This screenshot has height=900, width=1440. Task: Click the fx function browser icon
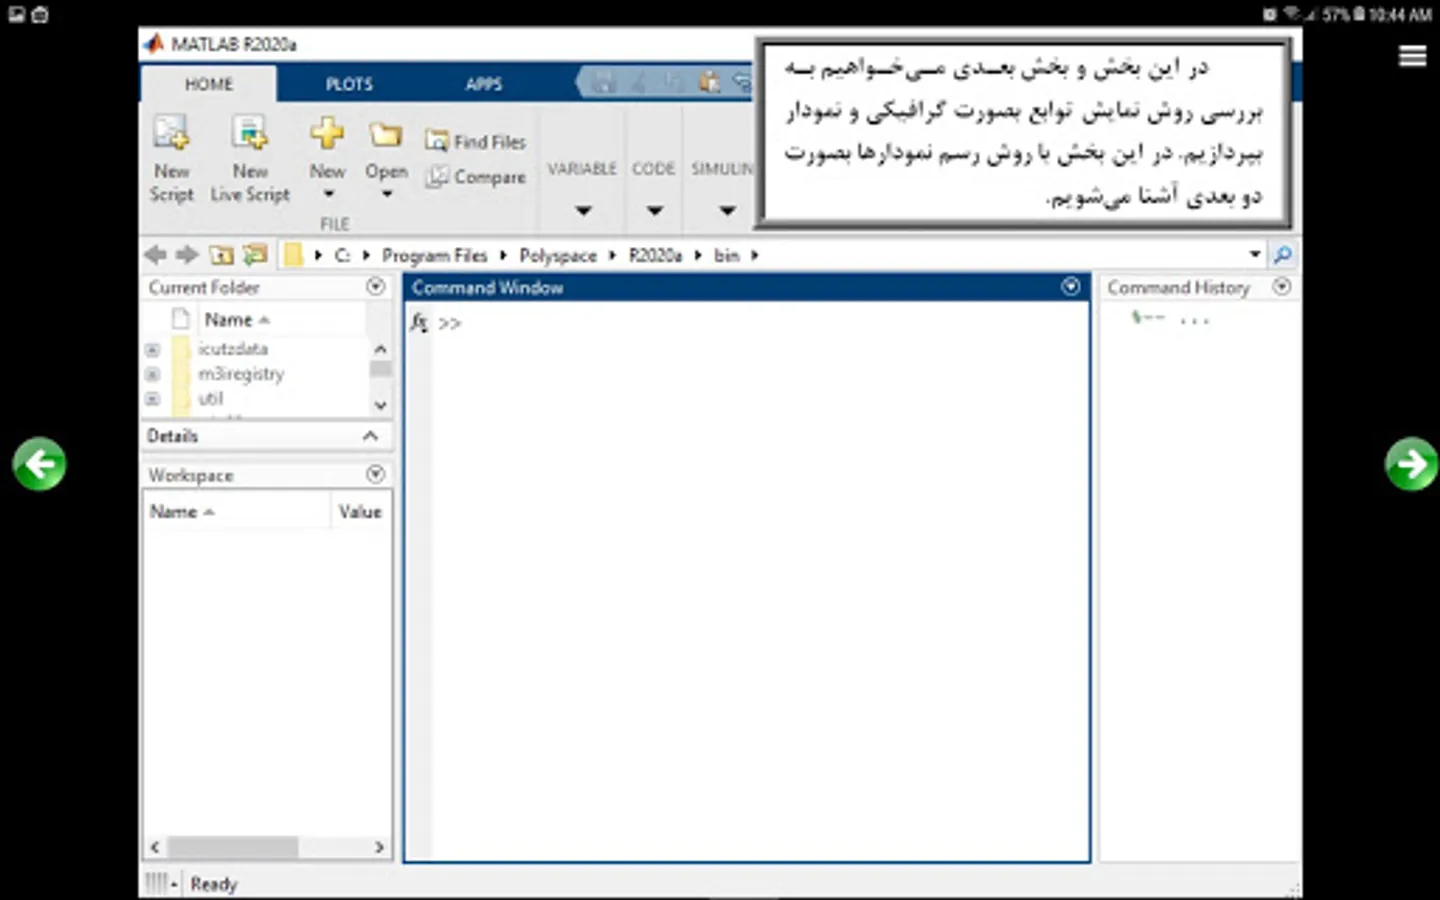click(419, 323)
